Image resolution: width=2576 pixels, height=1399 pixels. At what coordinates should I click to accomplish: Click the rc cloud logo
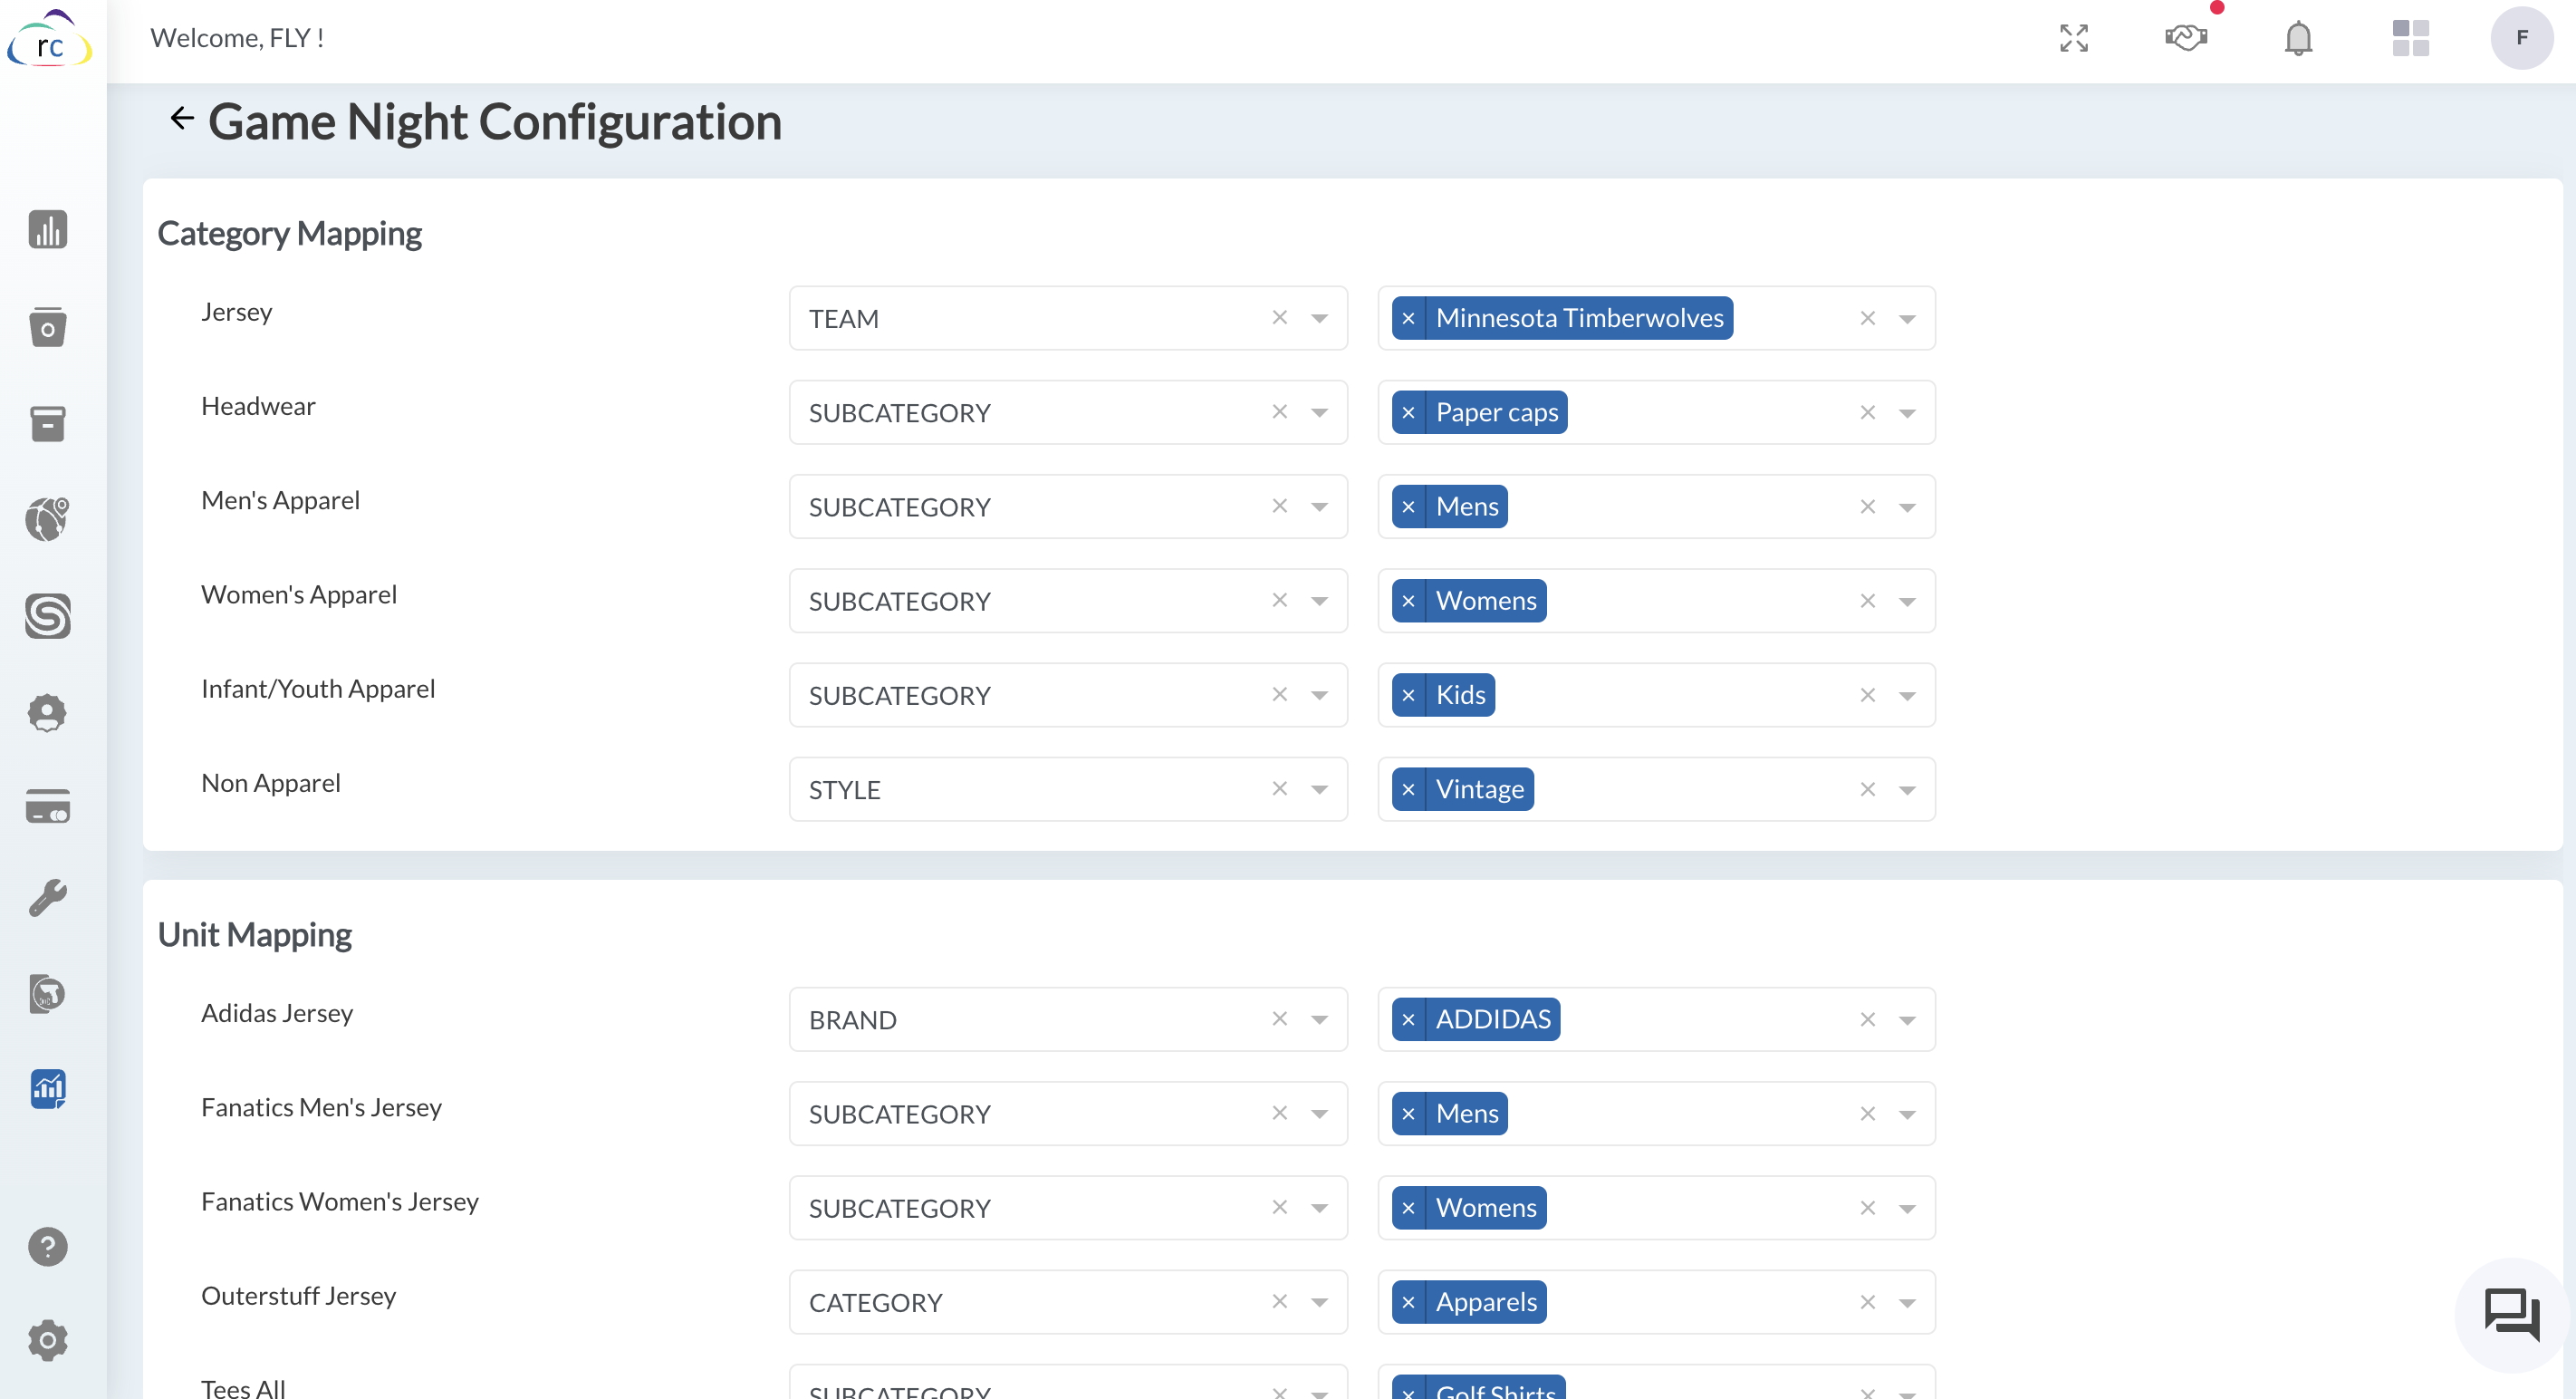(x=49, y=40)
